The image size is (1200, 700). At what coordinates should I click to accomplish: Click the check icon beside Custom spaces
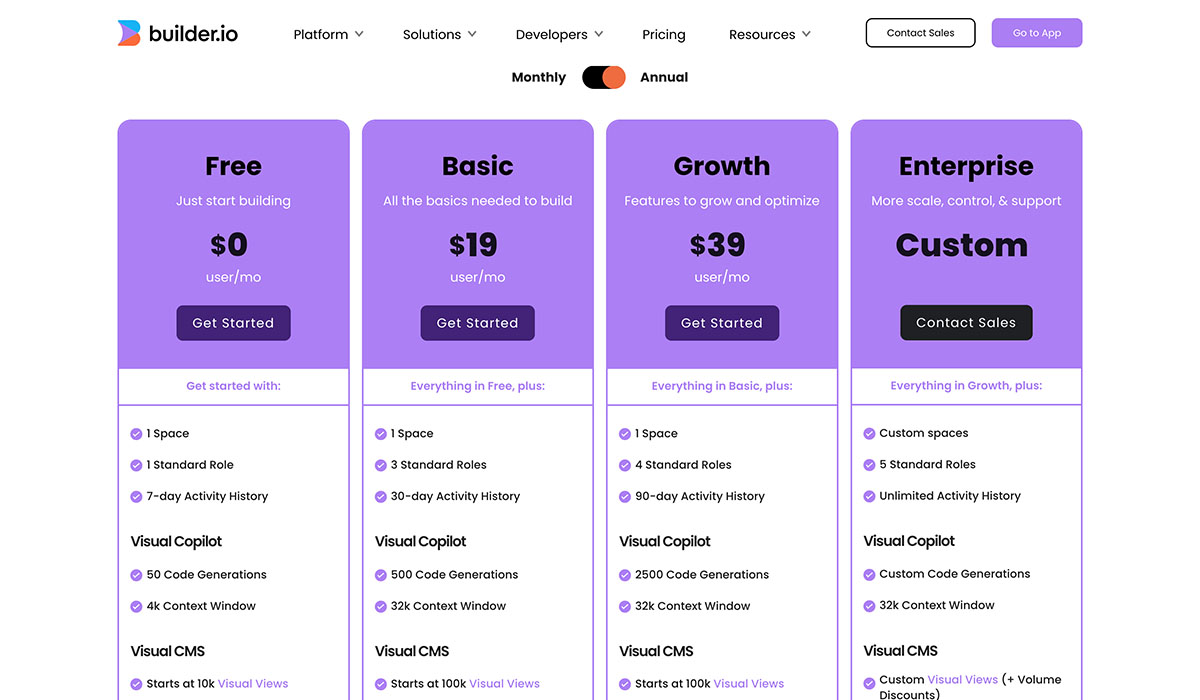click(869, 433)
